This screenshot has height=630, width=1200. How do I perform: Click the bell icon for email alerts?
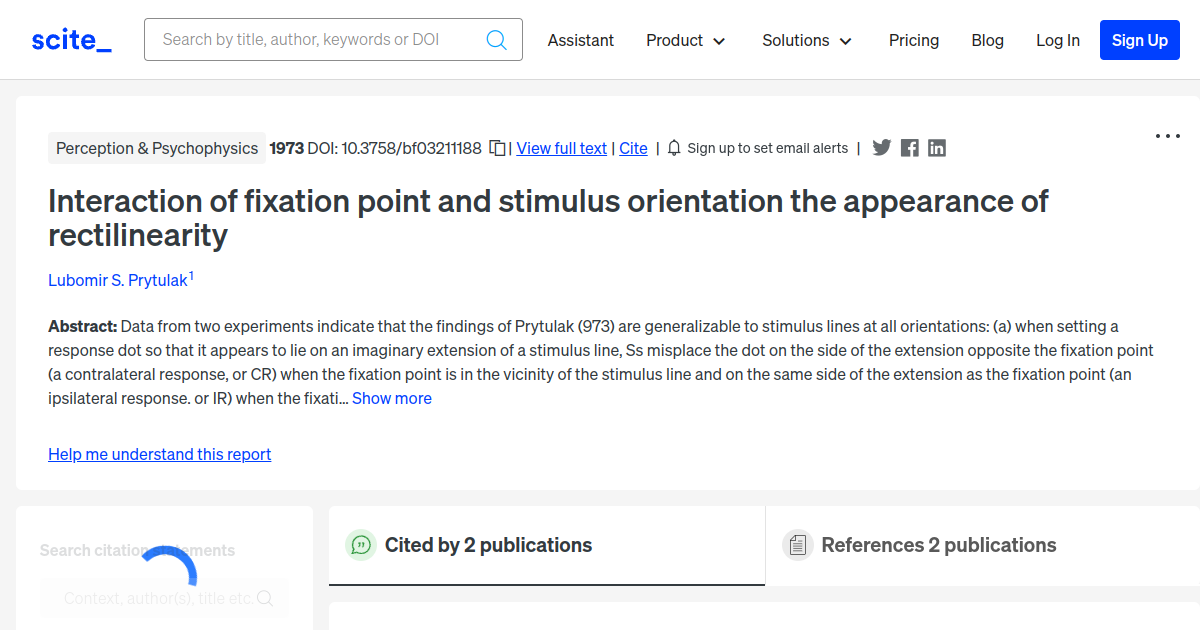[673, 147]
